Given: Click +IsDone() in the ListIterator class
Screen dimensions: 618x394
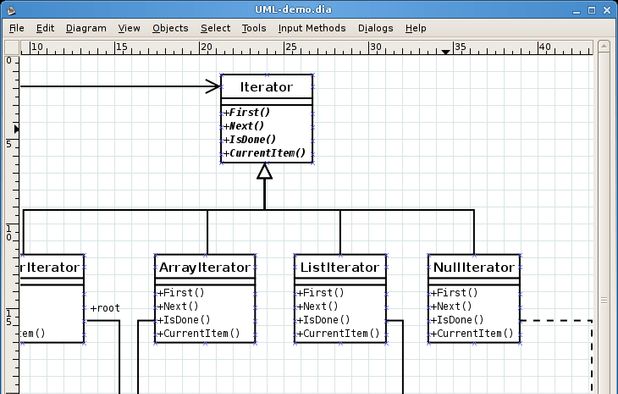Looking at the screenshot, I should [x=324, y=320].
